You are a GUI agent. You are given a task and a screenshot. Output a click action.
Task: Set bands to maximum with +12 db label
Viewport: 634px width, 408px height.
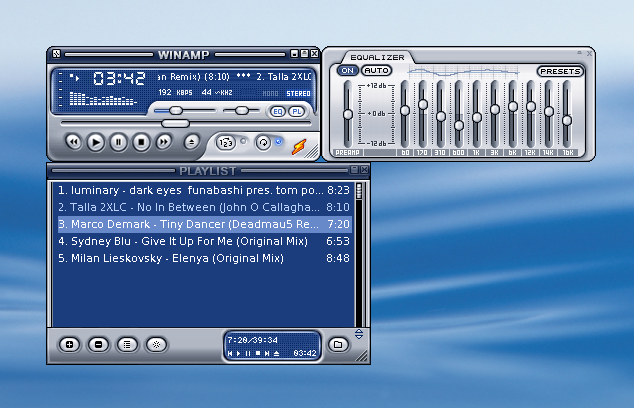click(376, 86)
